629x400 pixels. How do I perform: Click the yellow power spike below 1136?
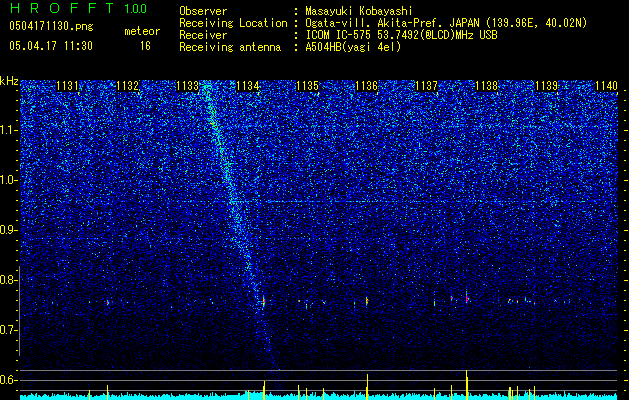point(367,386)
